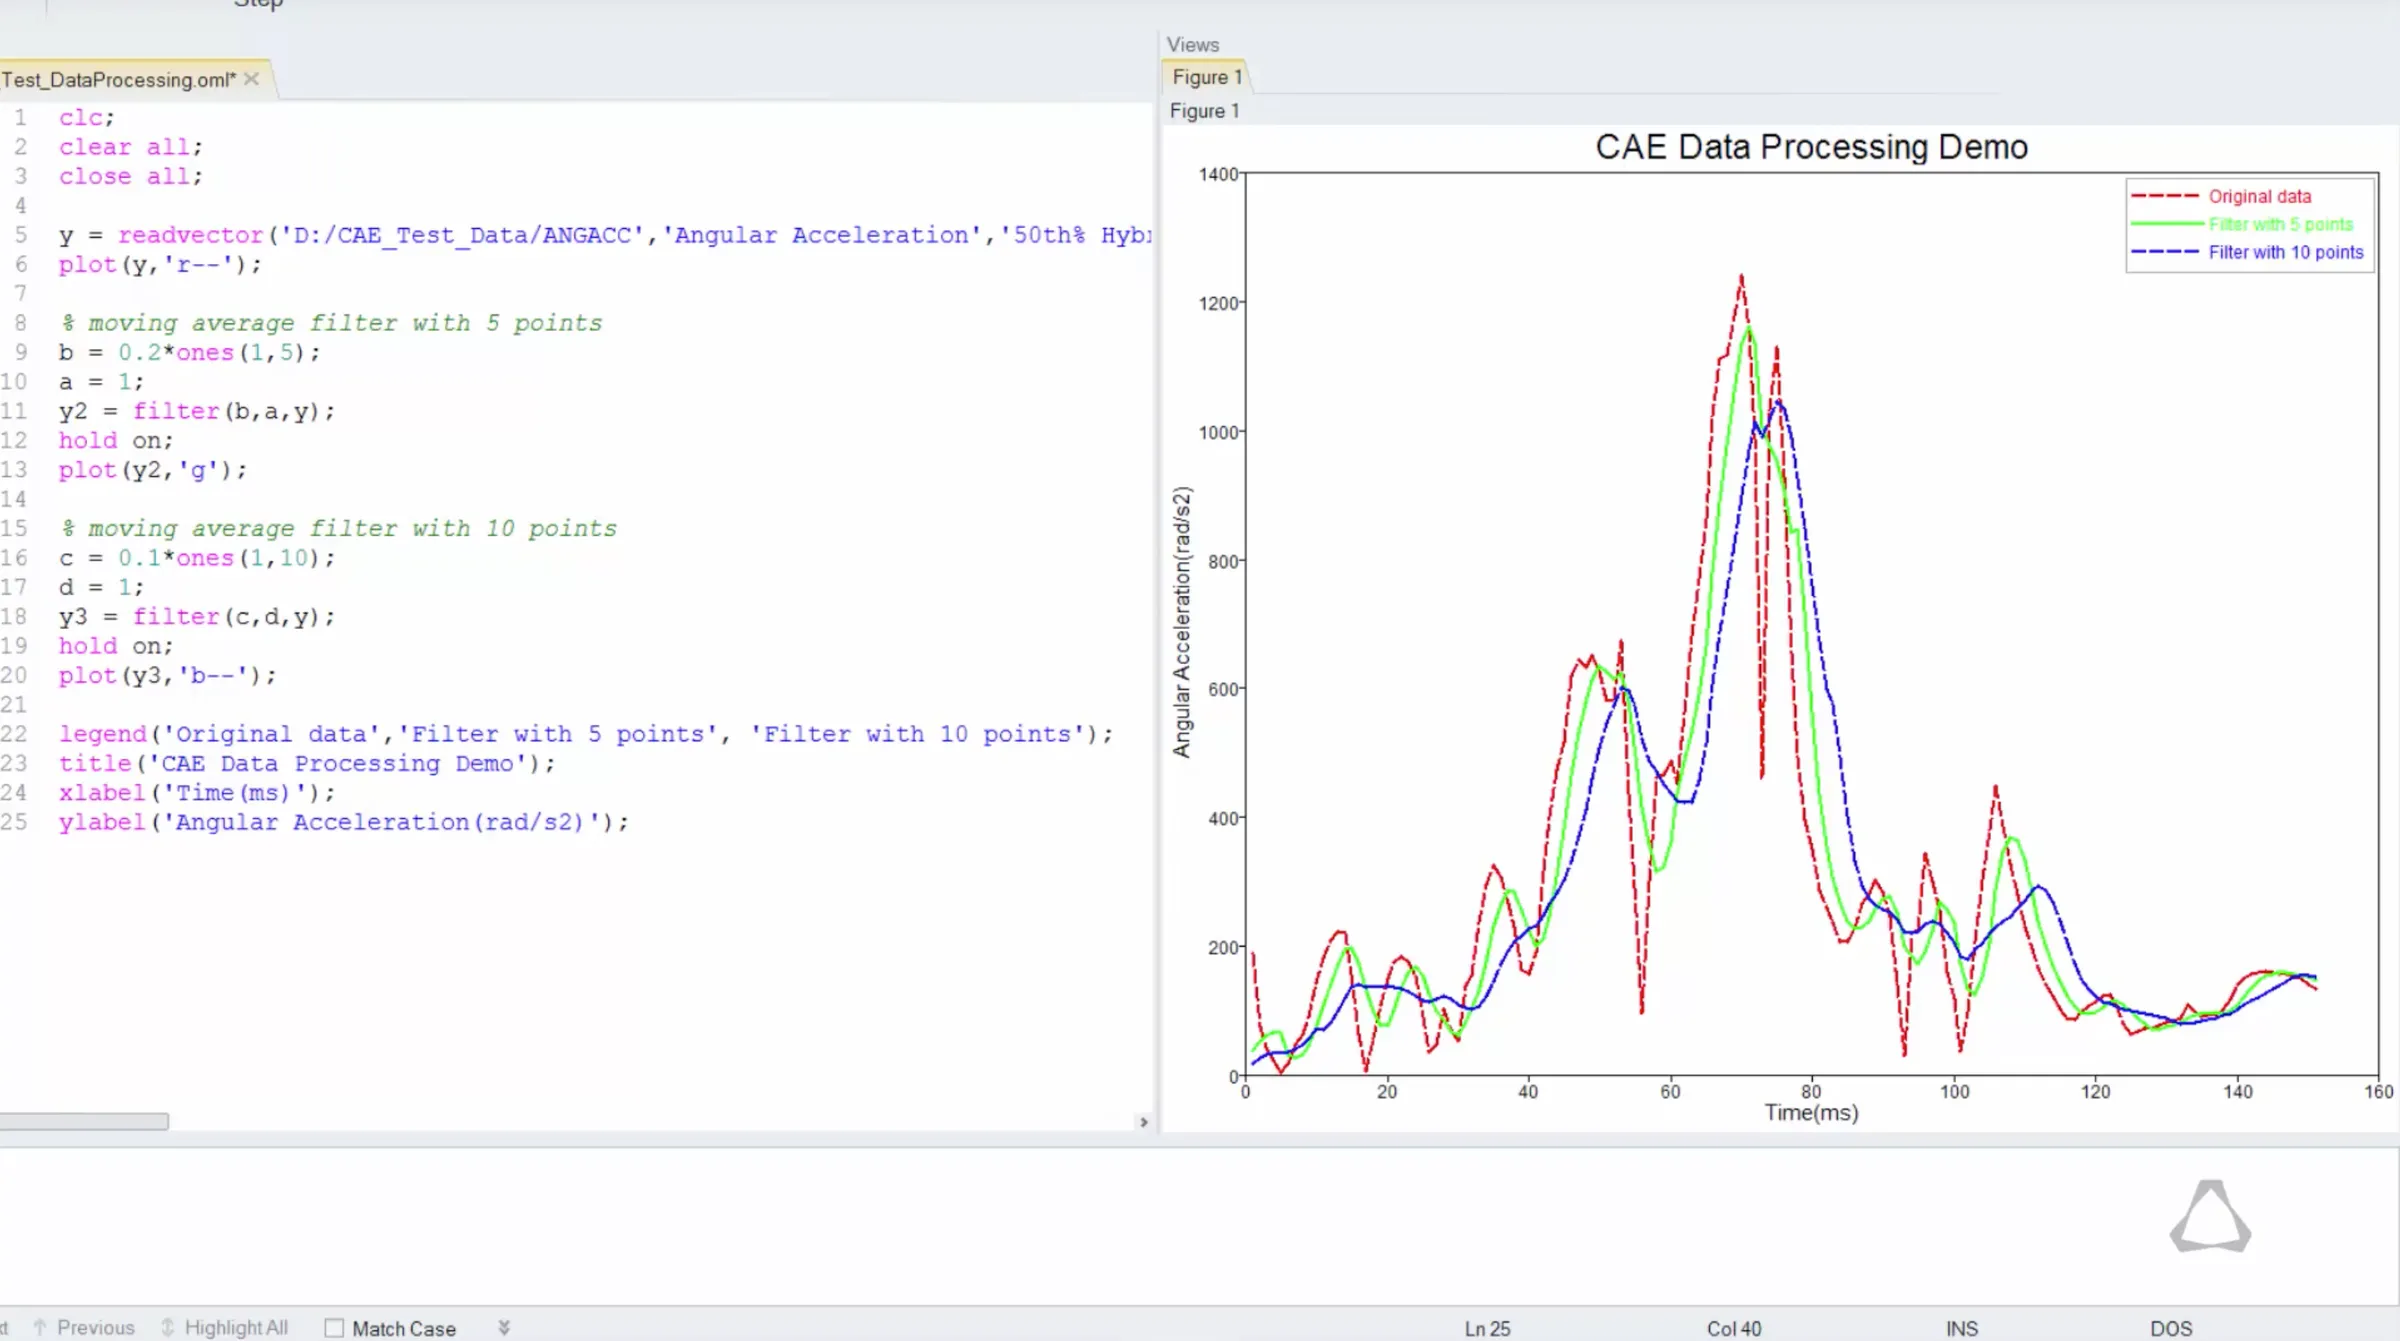Expand additional search options via the double chevron

click(x=503, y=1327)
